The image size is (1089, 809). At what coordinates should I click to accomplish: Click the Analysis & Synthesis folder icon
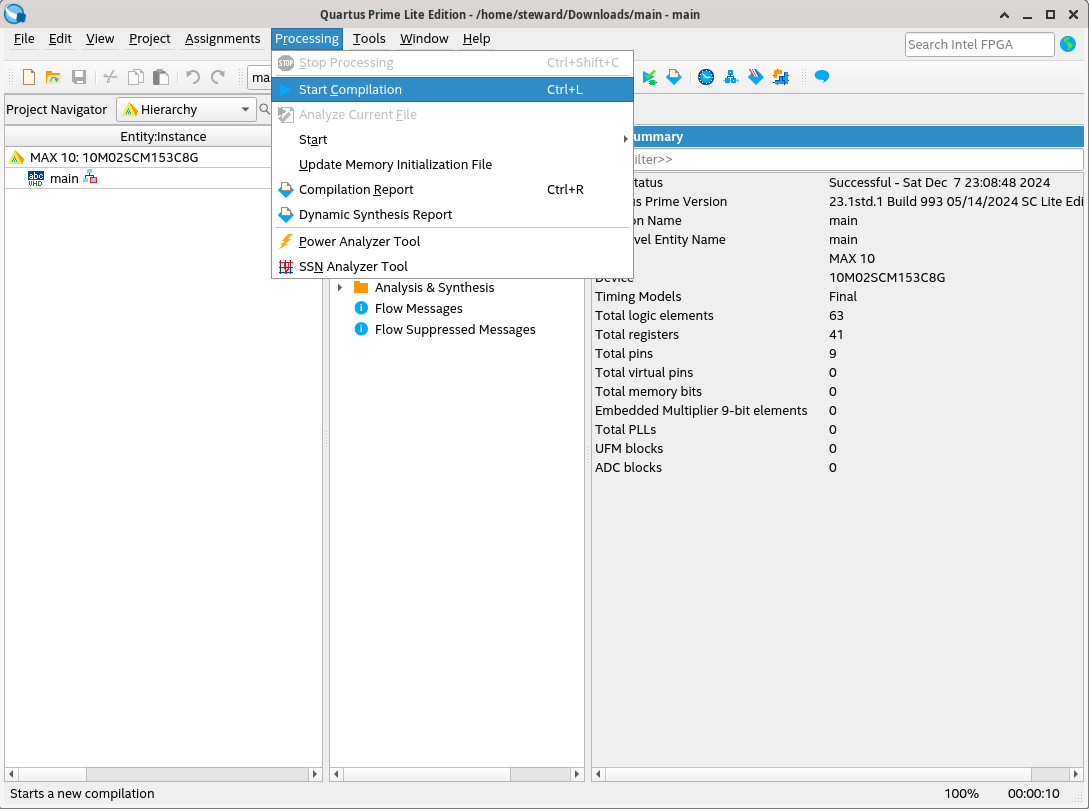(361, 287)
